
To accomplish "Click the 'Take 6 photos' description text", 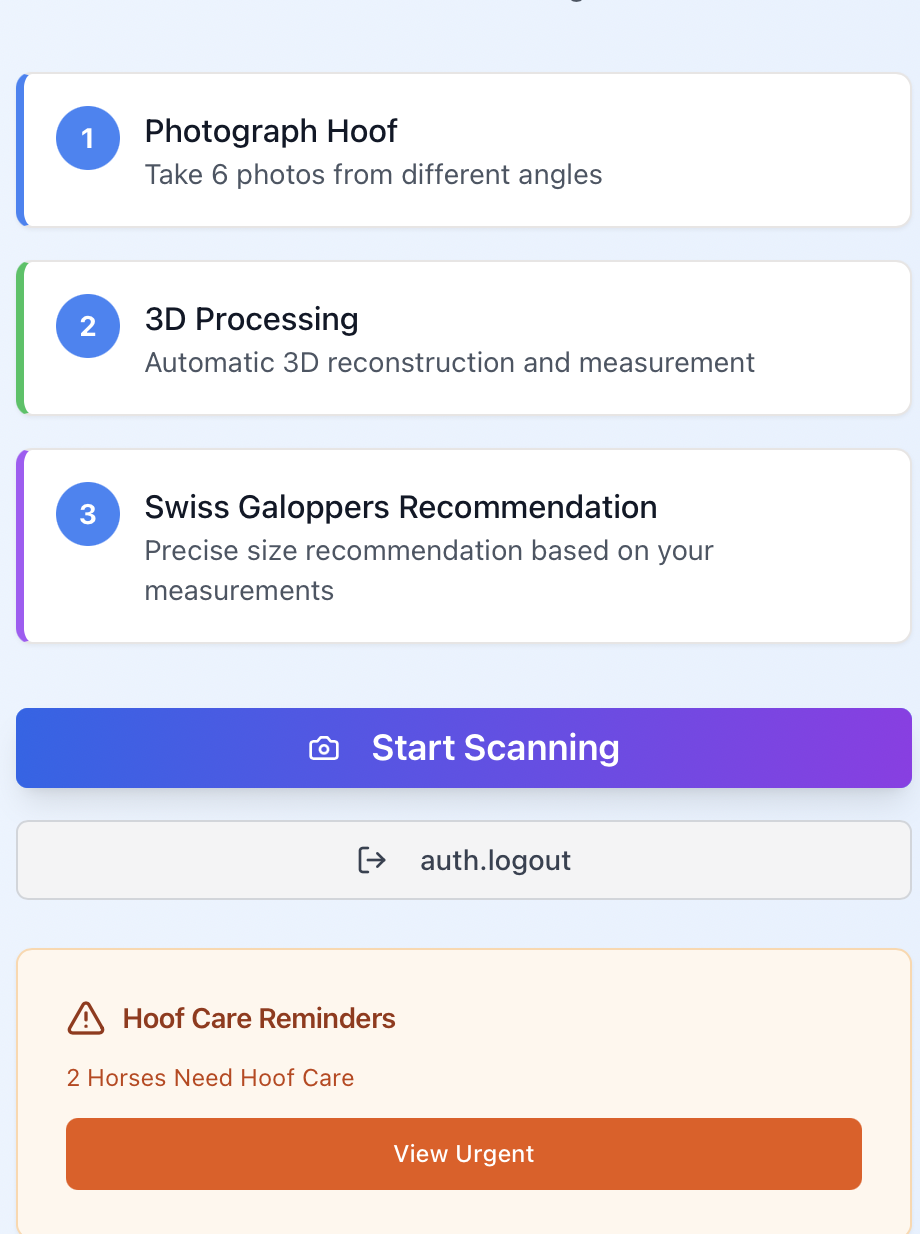I will click(373, 175).
